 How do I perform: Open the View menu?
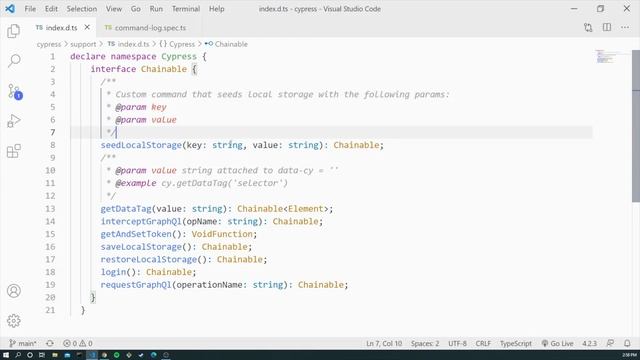[114, 9]
